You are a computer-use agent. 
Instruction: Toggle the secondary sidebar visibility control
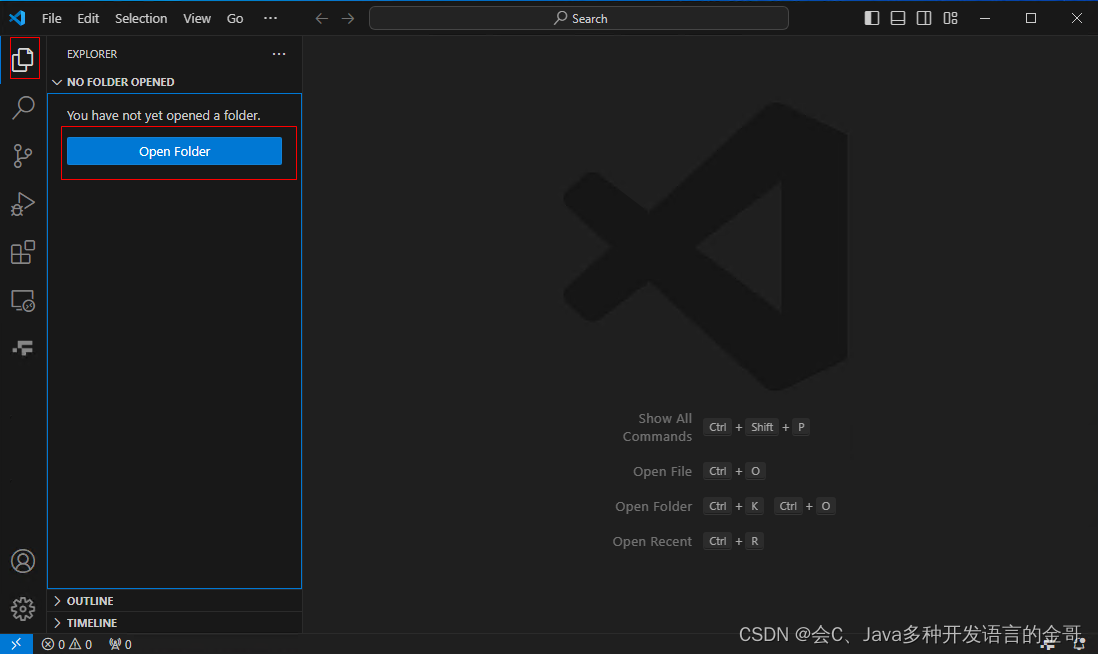[923, 17]
